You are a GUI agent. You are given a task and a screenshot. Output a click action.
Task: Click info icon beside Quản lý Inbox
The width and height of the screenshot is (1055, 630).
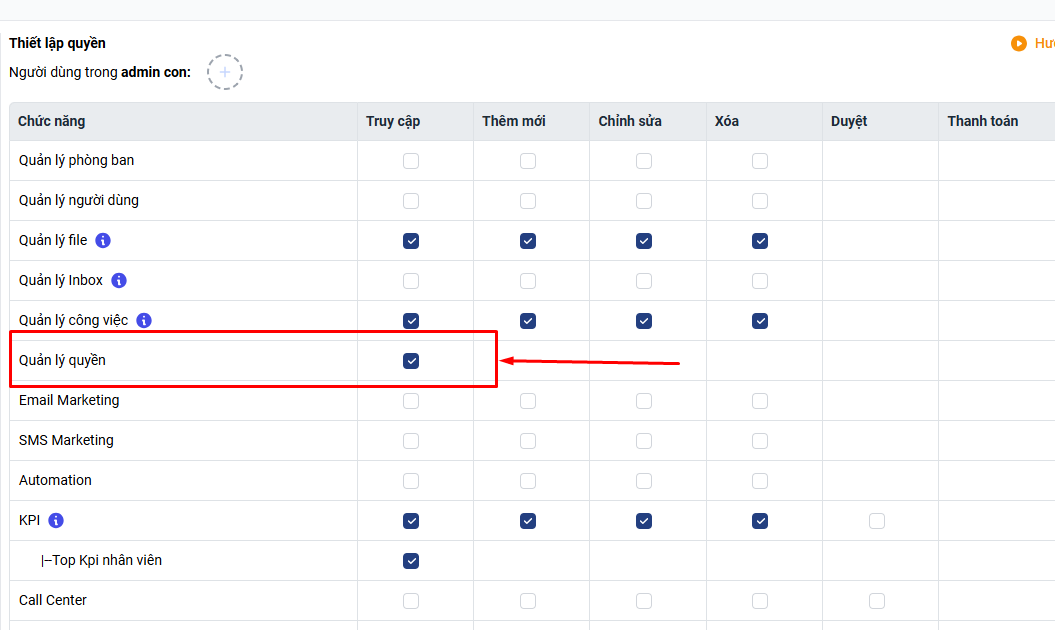[119, 281]
